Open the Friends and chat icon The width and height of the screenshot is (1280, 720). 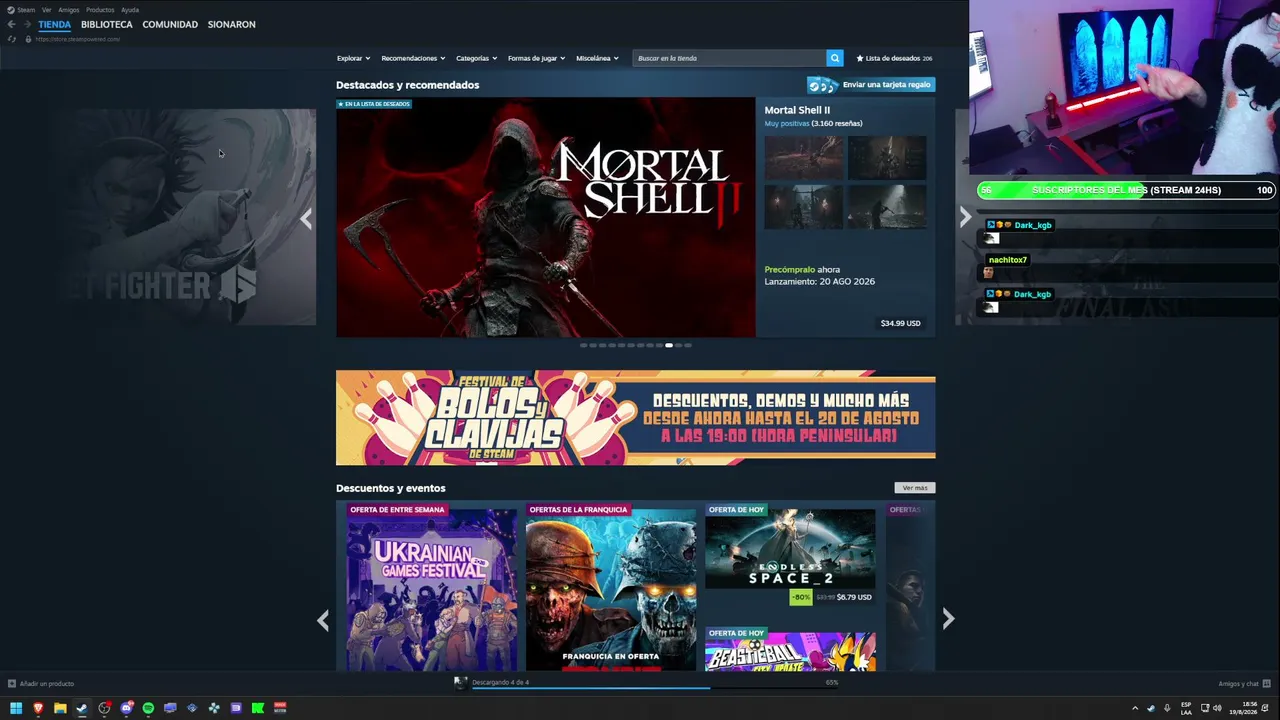[x=1266, y=684]
